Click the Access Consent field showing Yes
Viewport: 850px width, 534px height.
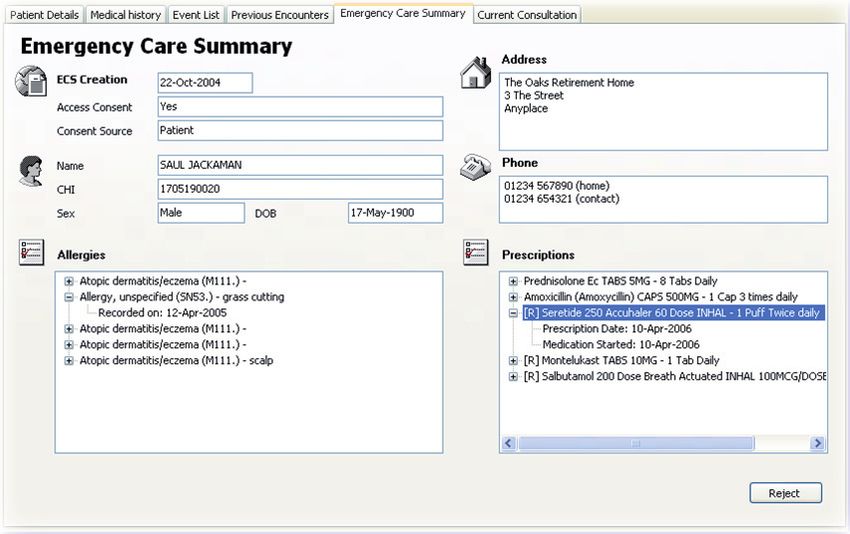(x=300, y=107)
